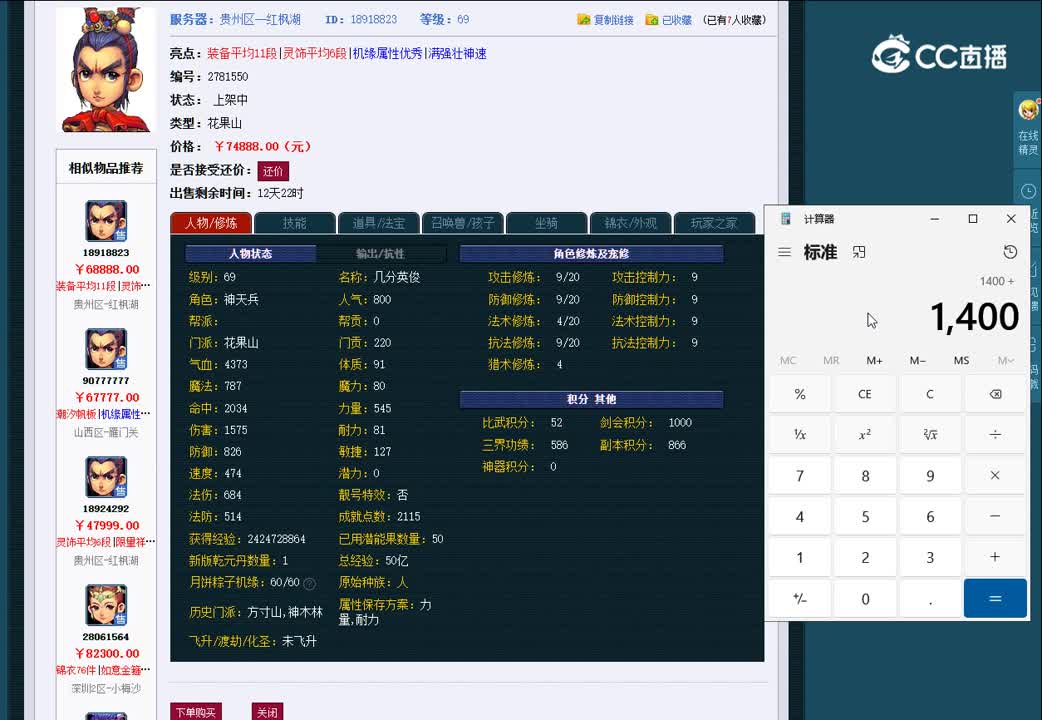The height and width of the screenshot is (720, 1042).
Task: Click the 已收藏 favorite icon
Action: point(652,20)
